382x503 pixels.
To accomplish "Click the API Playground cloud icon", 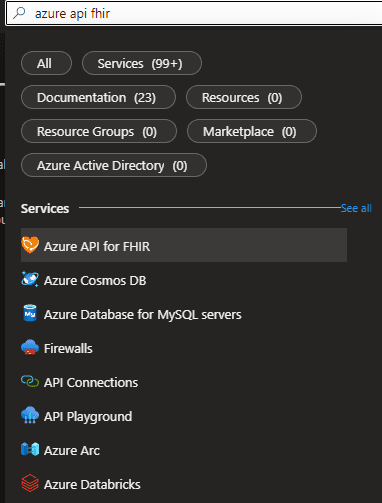I will coord(30,415).
